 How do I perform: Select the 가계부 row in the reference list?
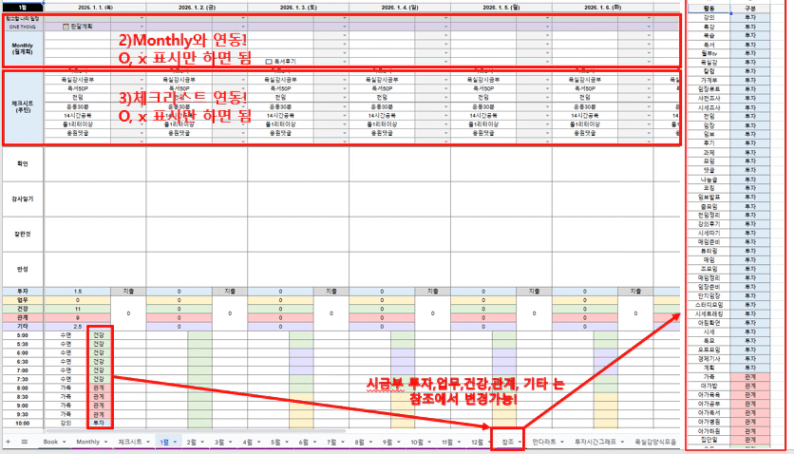(709, 80)
